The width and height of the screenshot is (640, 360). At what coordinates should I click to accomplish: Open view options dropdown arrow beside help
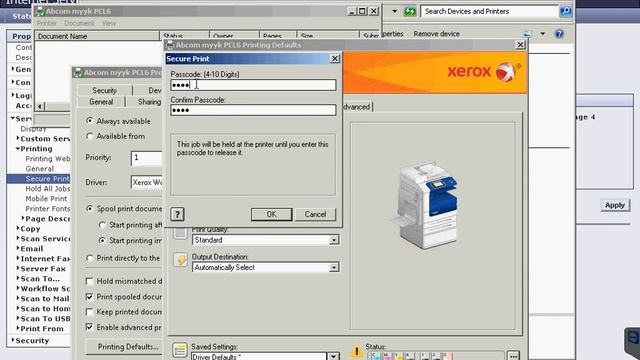tap(542, 34)
